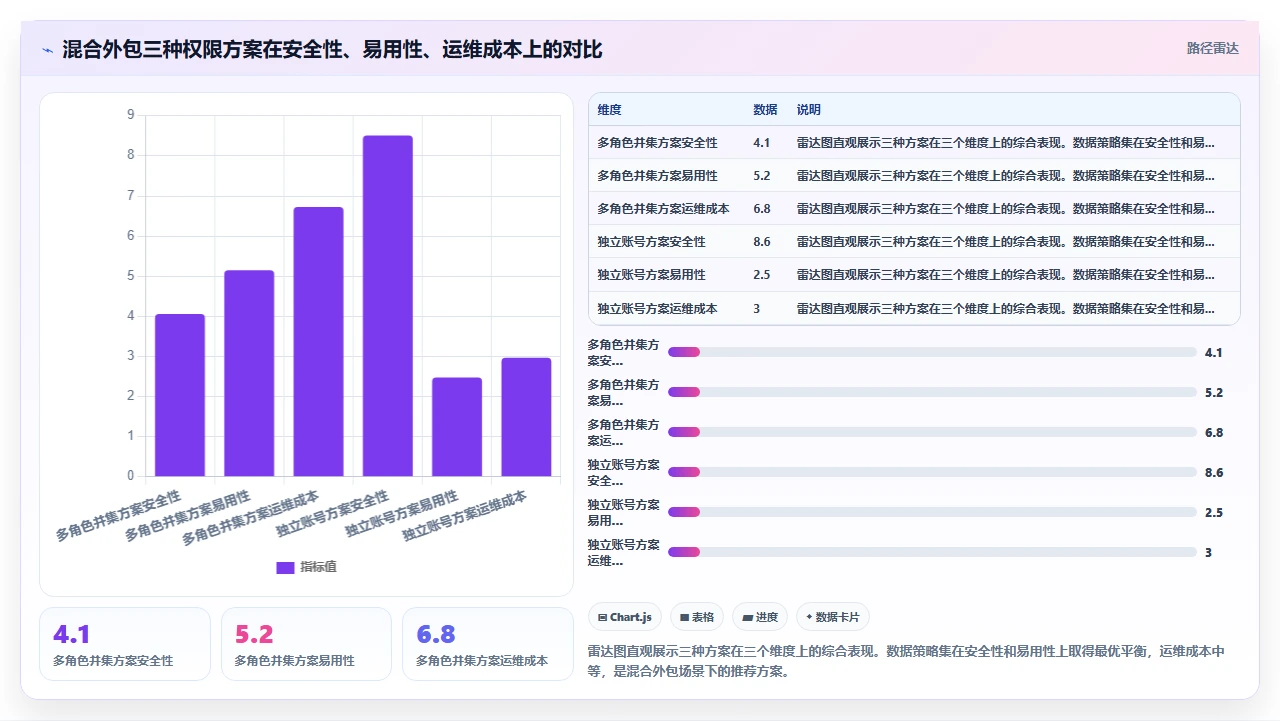Viewport: 1280px width, 721px height.
Task: Click value 8.6 in the table
Action: [762, 242]
